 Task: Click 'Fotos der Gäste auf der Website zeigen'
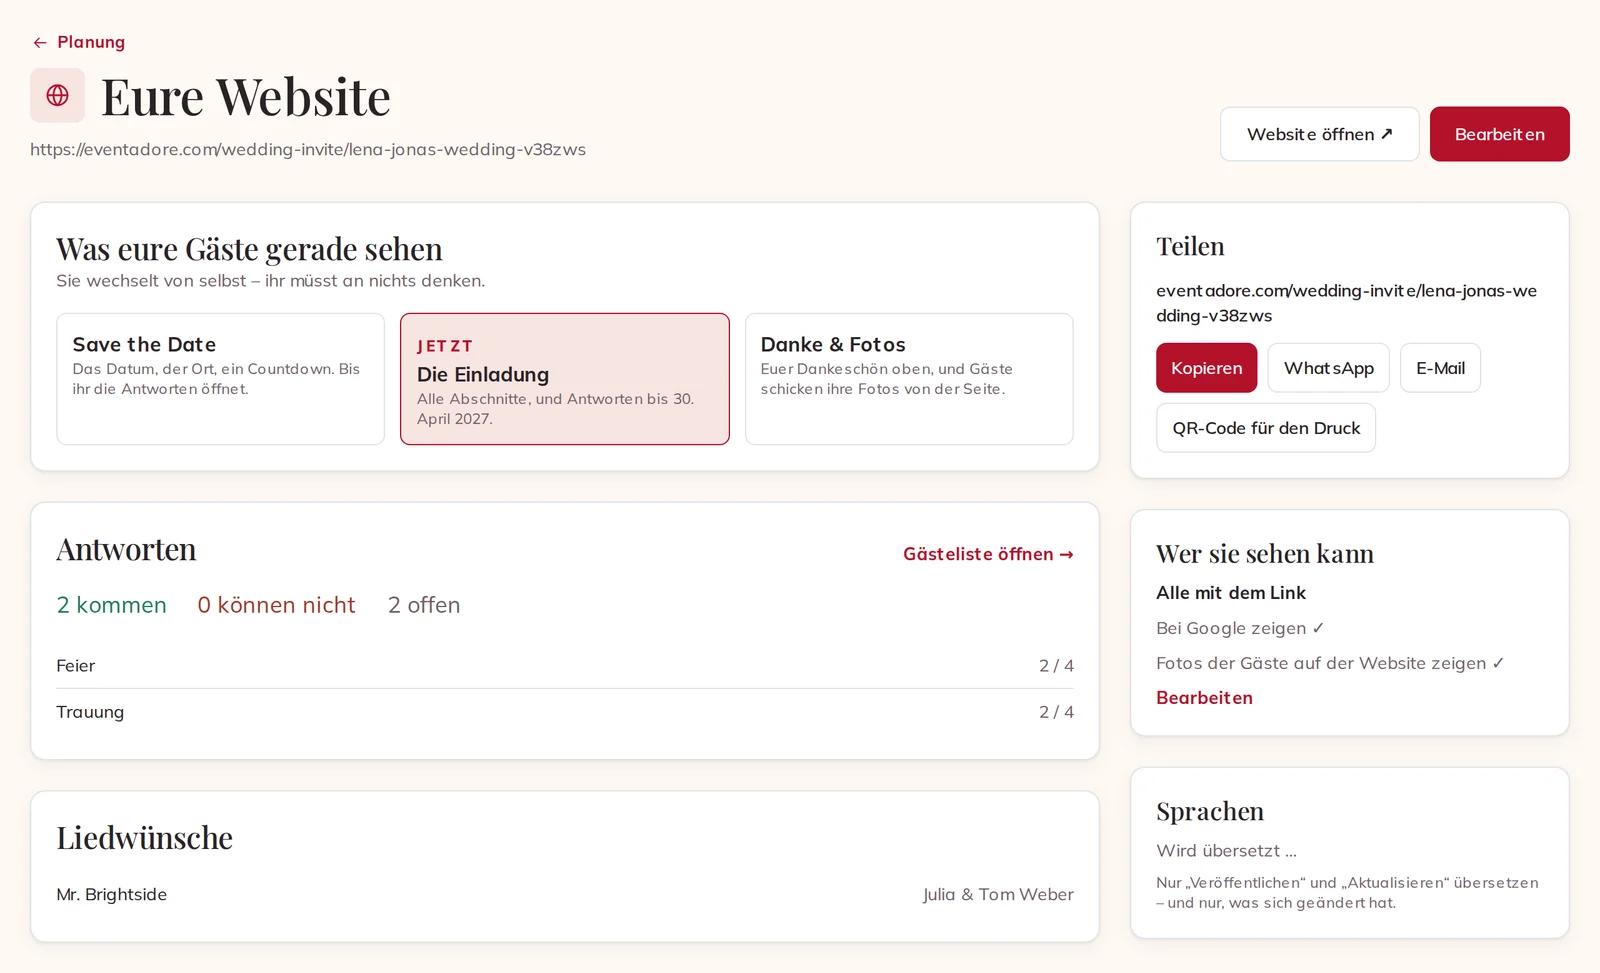pyautogui.click(x=1330, y=663)
